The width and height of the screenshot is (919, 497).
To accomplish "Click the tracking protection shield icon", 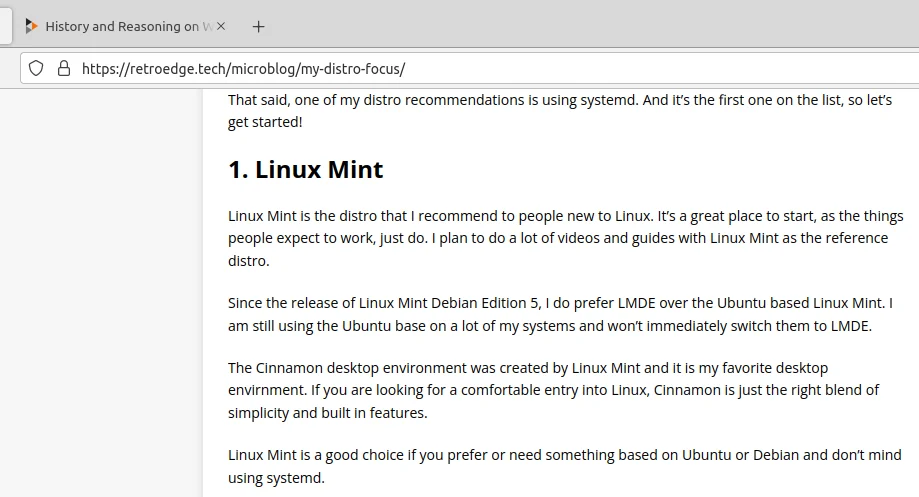I will click(x=36, y=69).
